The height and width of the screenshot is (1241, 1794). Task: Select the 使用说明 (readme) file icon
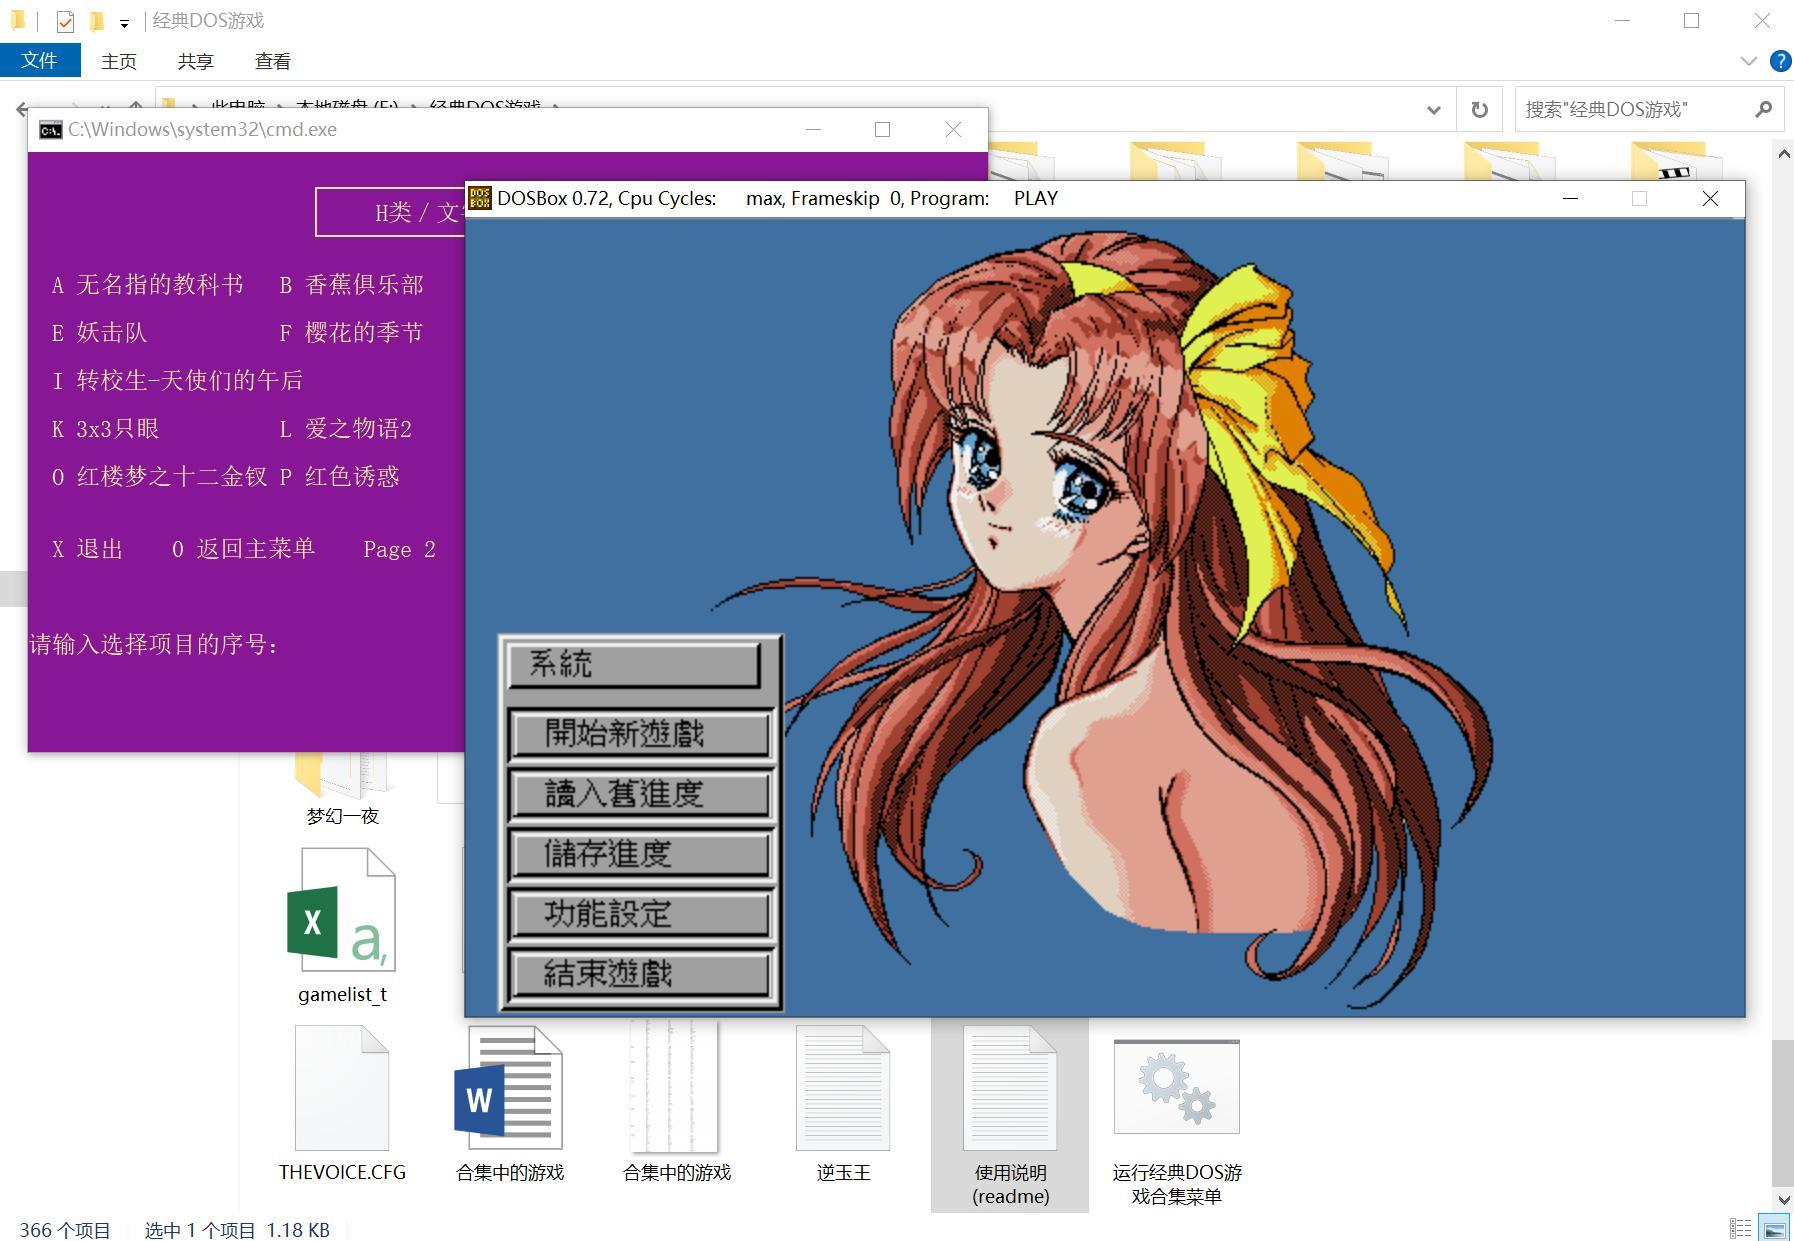1009,1088
